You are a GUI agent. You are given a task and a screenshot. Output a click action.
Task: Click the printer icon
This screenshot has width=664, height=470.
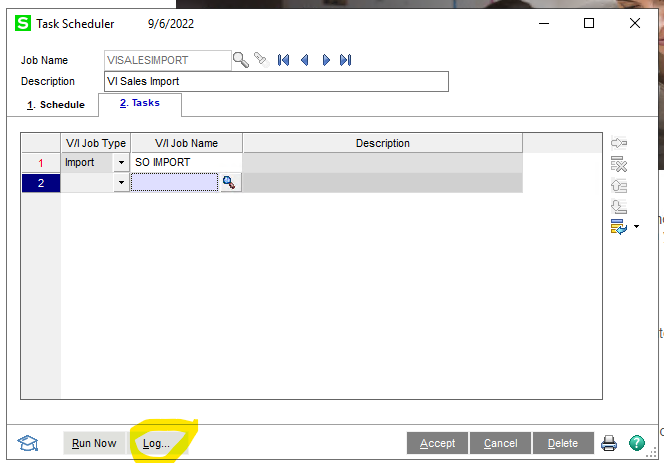[609, 443]
